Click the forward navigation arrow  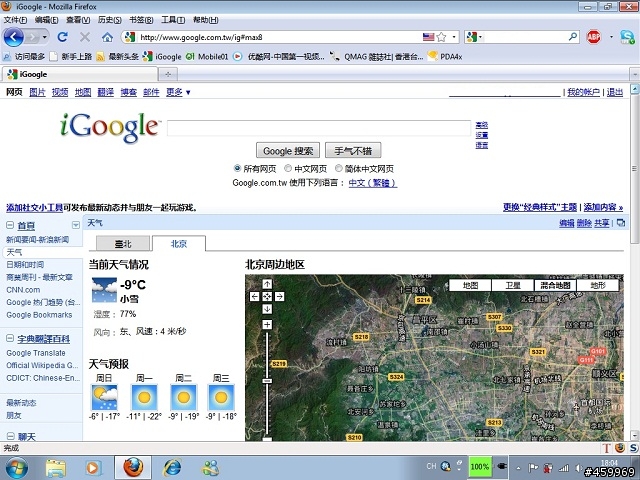[32, 38]
